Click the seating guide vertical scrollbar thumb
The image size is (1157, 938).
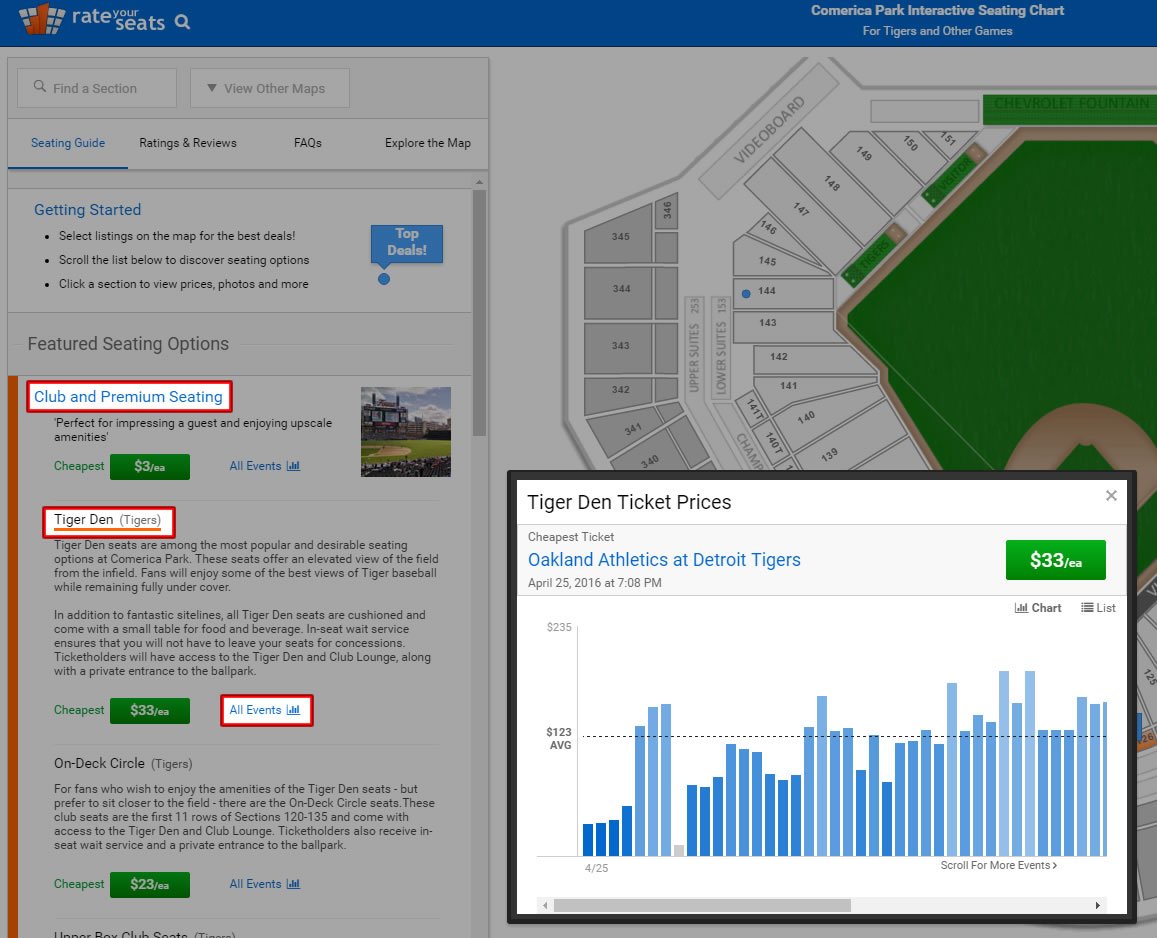coord(480,313)
